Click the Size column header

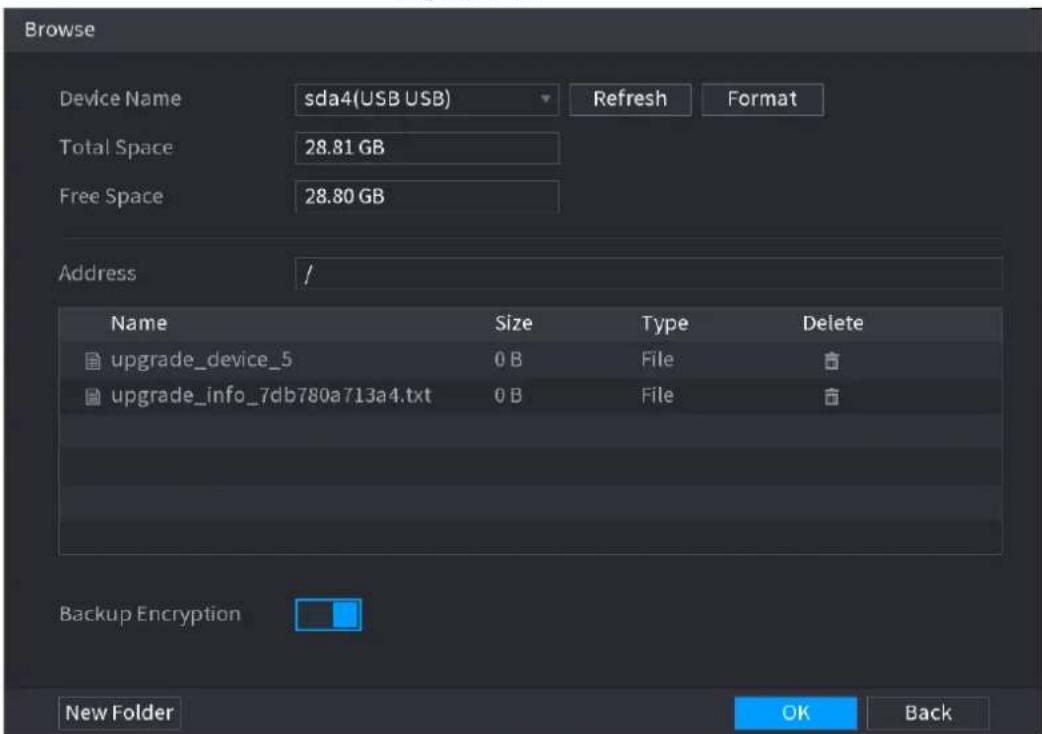(513, 323)
